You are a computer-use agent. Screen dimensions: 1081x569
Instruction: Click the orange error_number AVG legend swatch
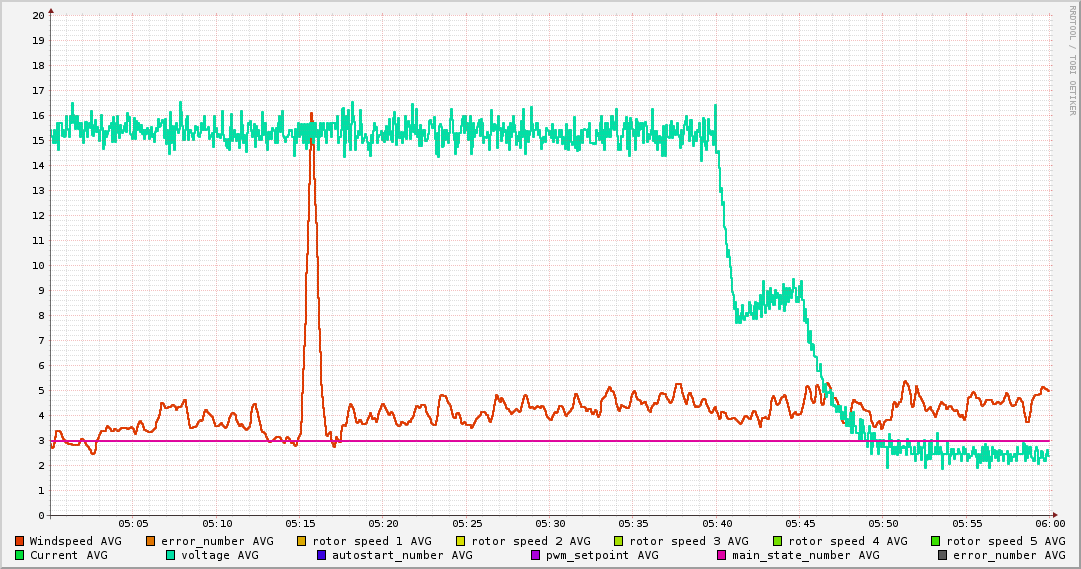click(x=151, y=541)
